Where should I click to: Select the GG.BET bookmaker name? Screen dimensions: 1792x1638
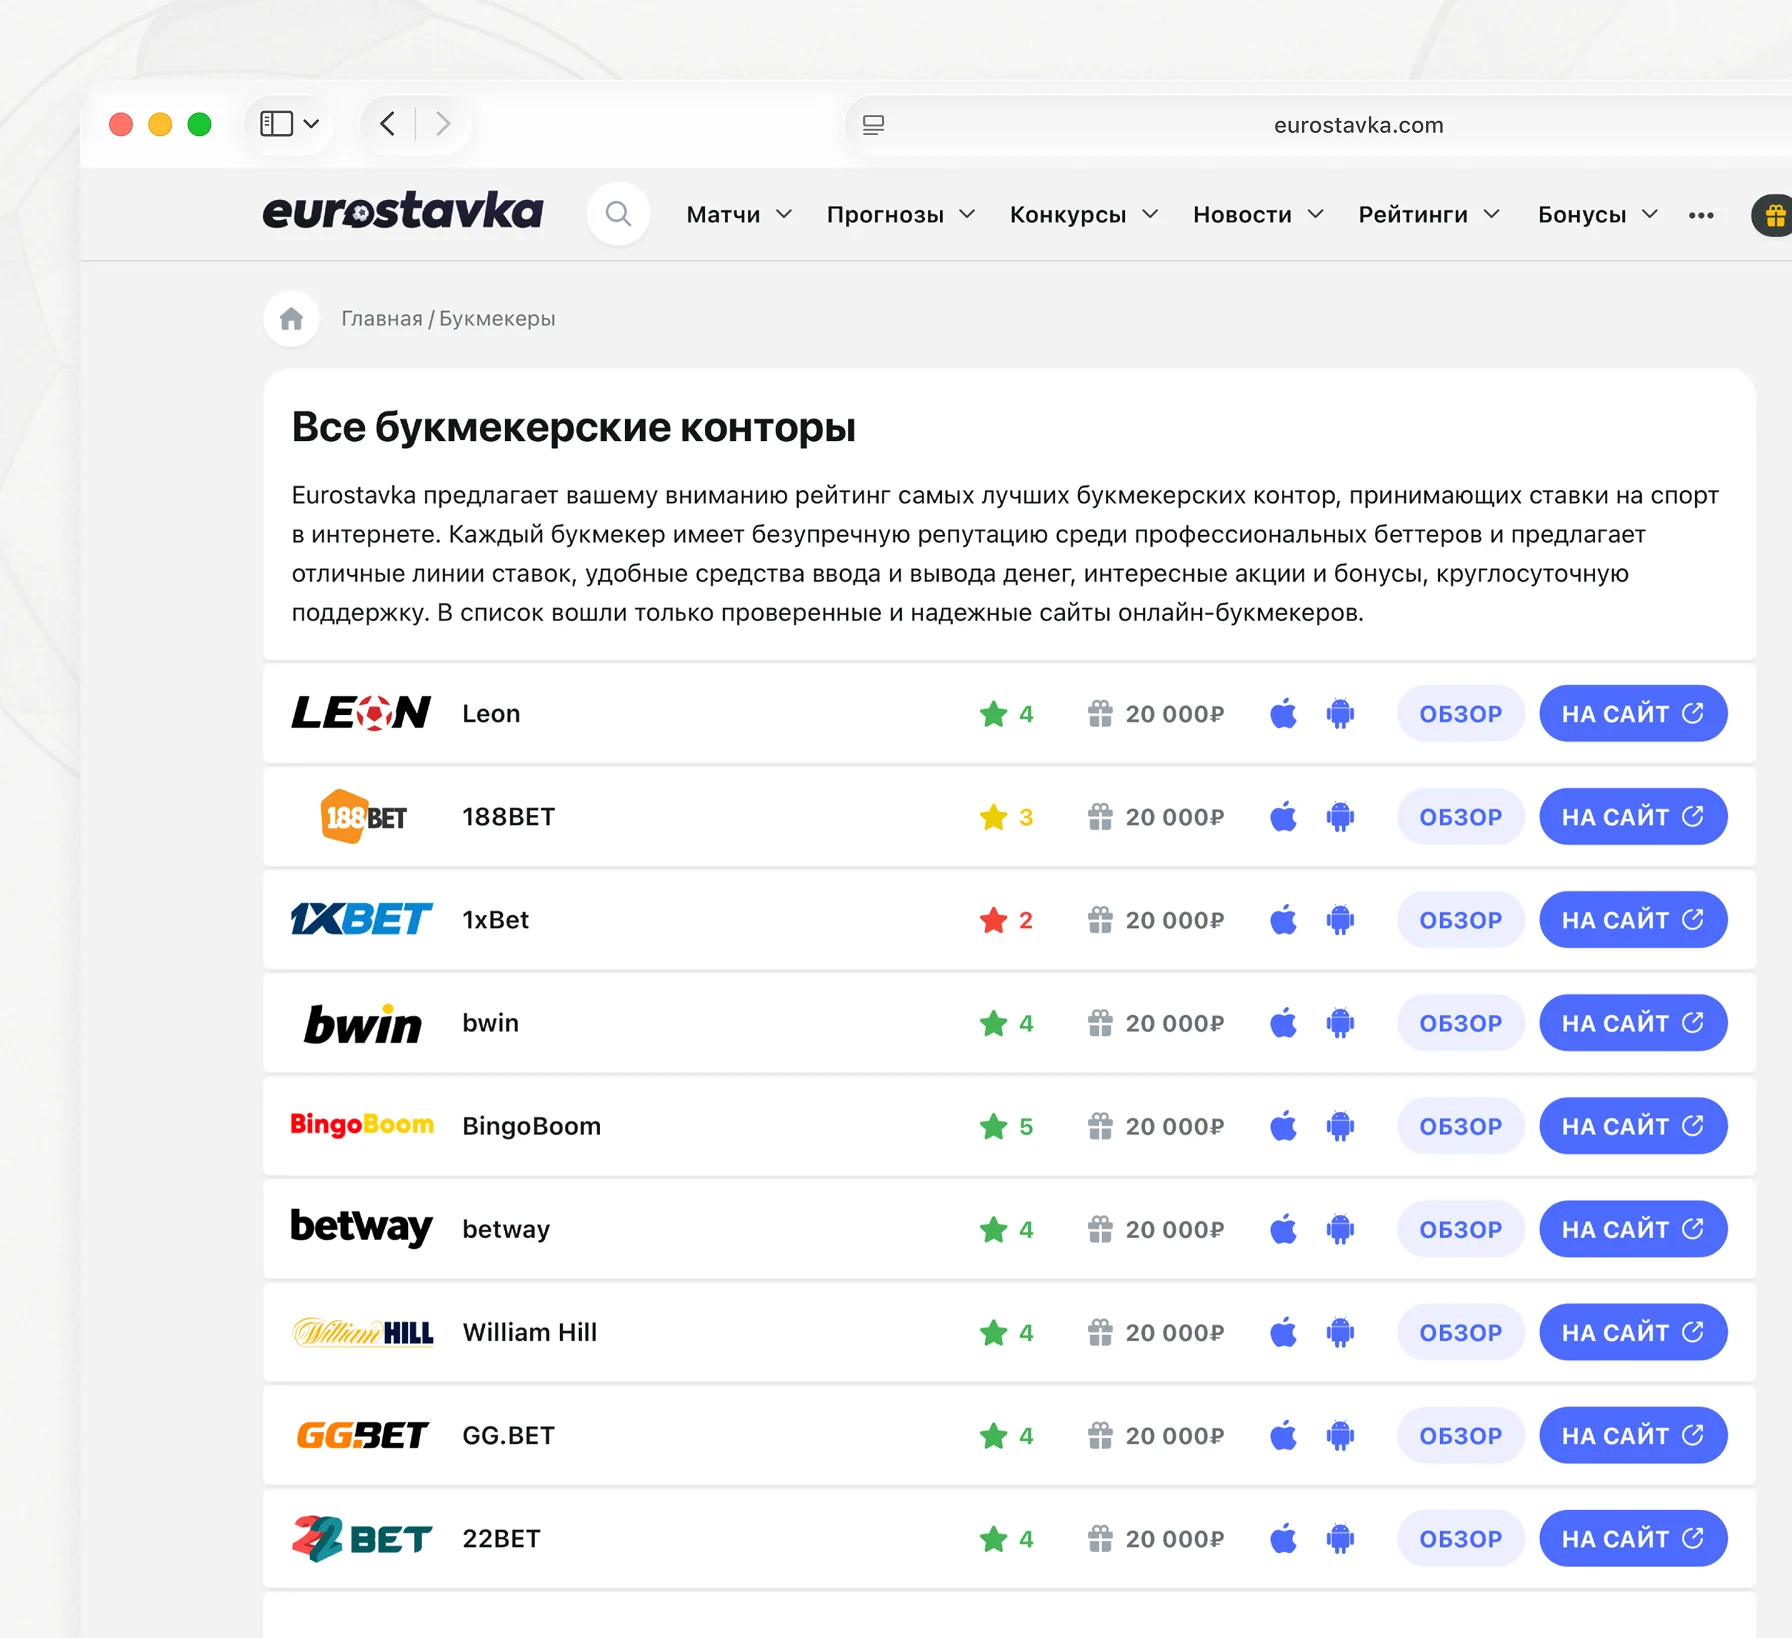[x=508, y=1436]
